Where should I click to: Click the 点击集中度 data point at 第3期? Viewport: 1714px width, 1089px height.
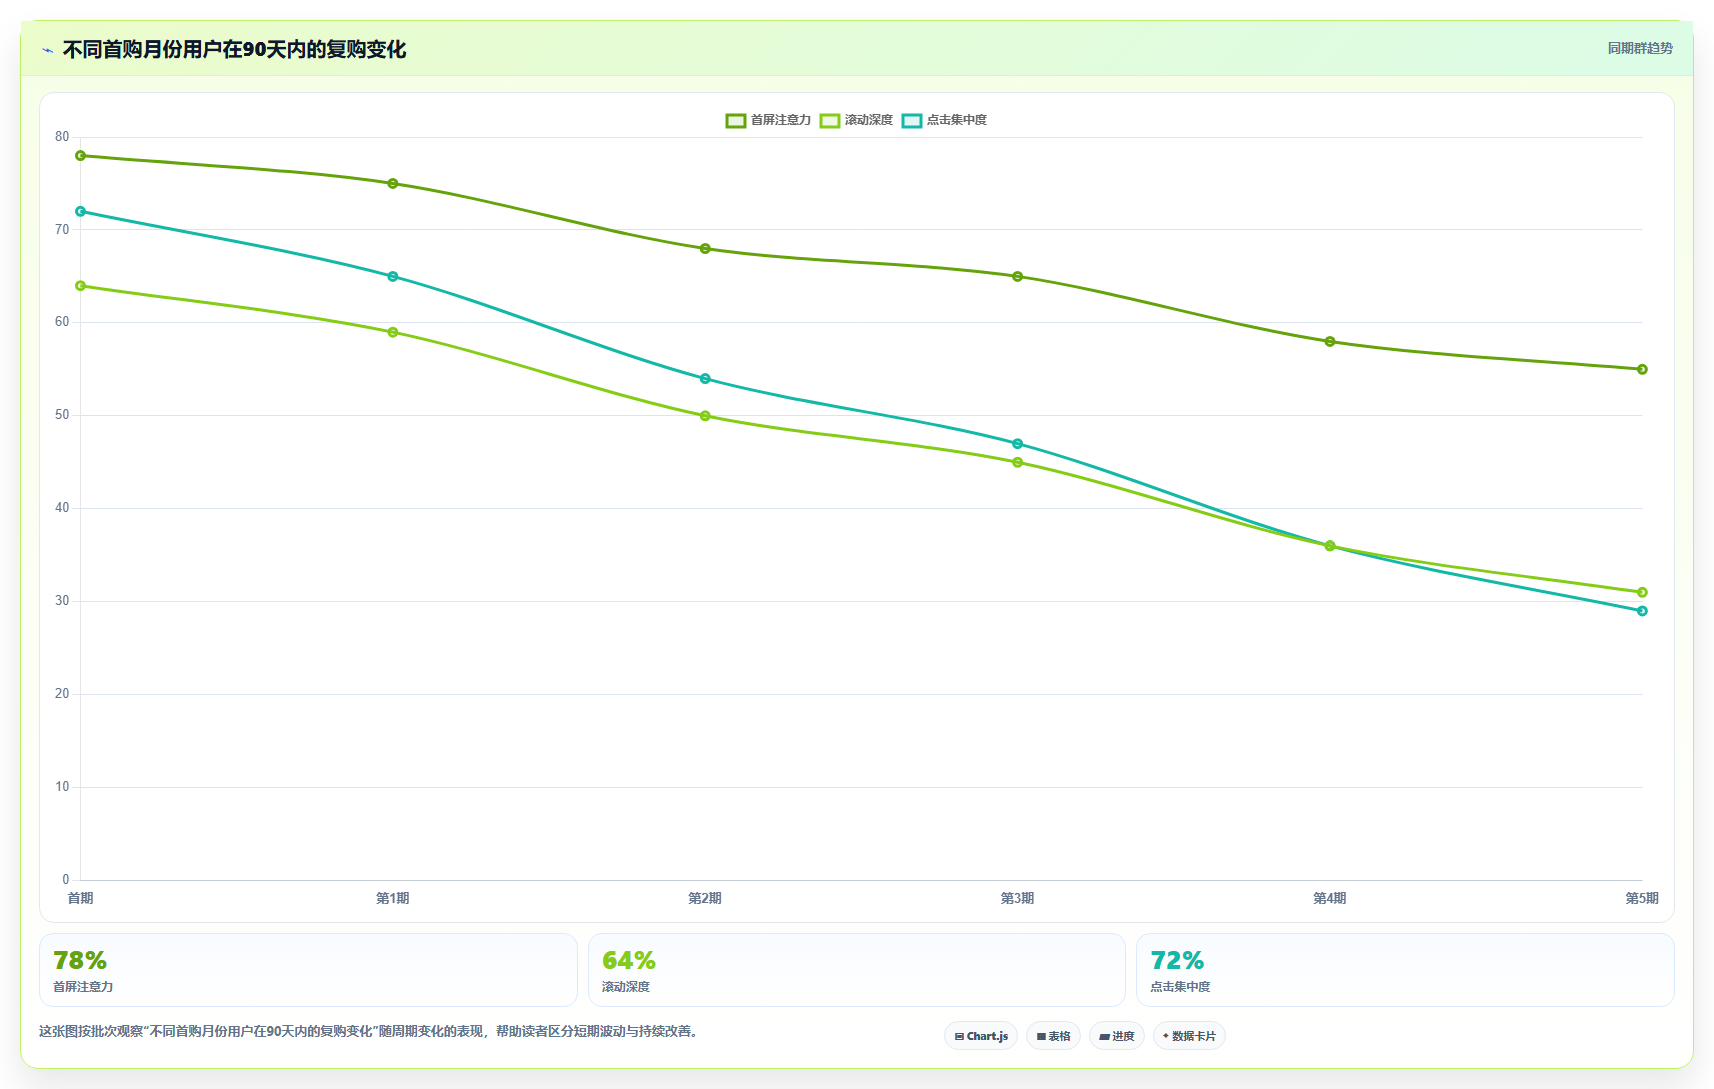click(1018, 444)
